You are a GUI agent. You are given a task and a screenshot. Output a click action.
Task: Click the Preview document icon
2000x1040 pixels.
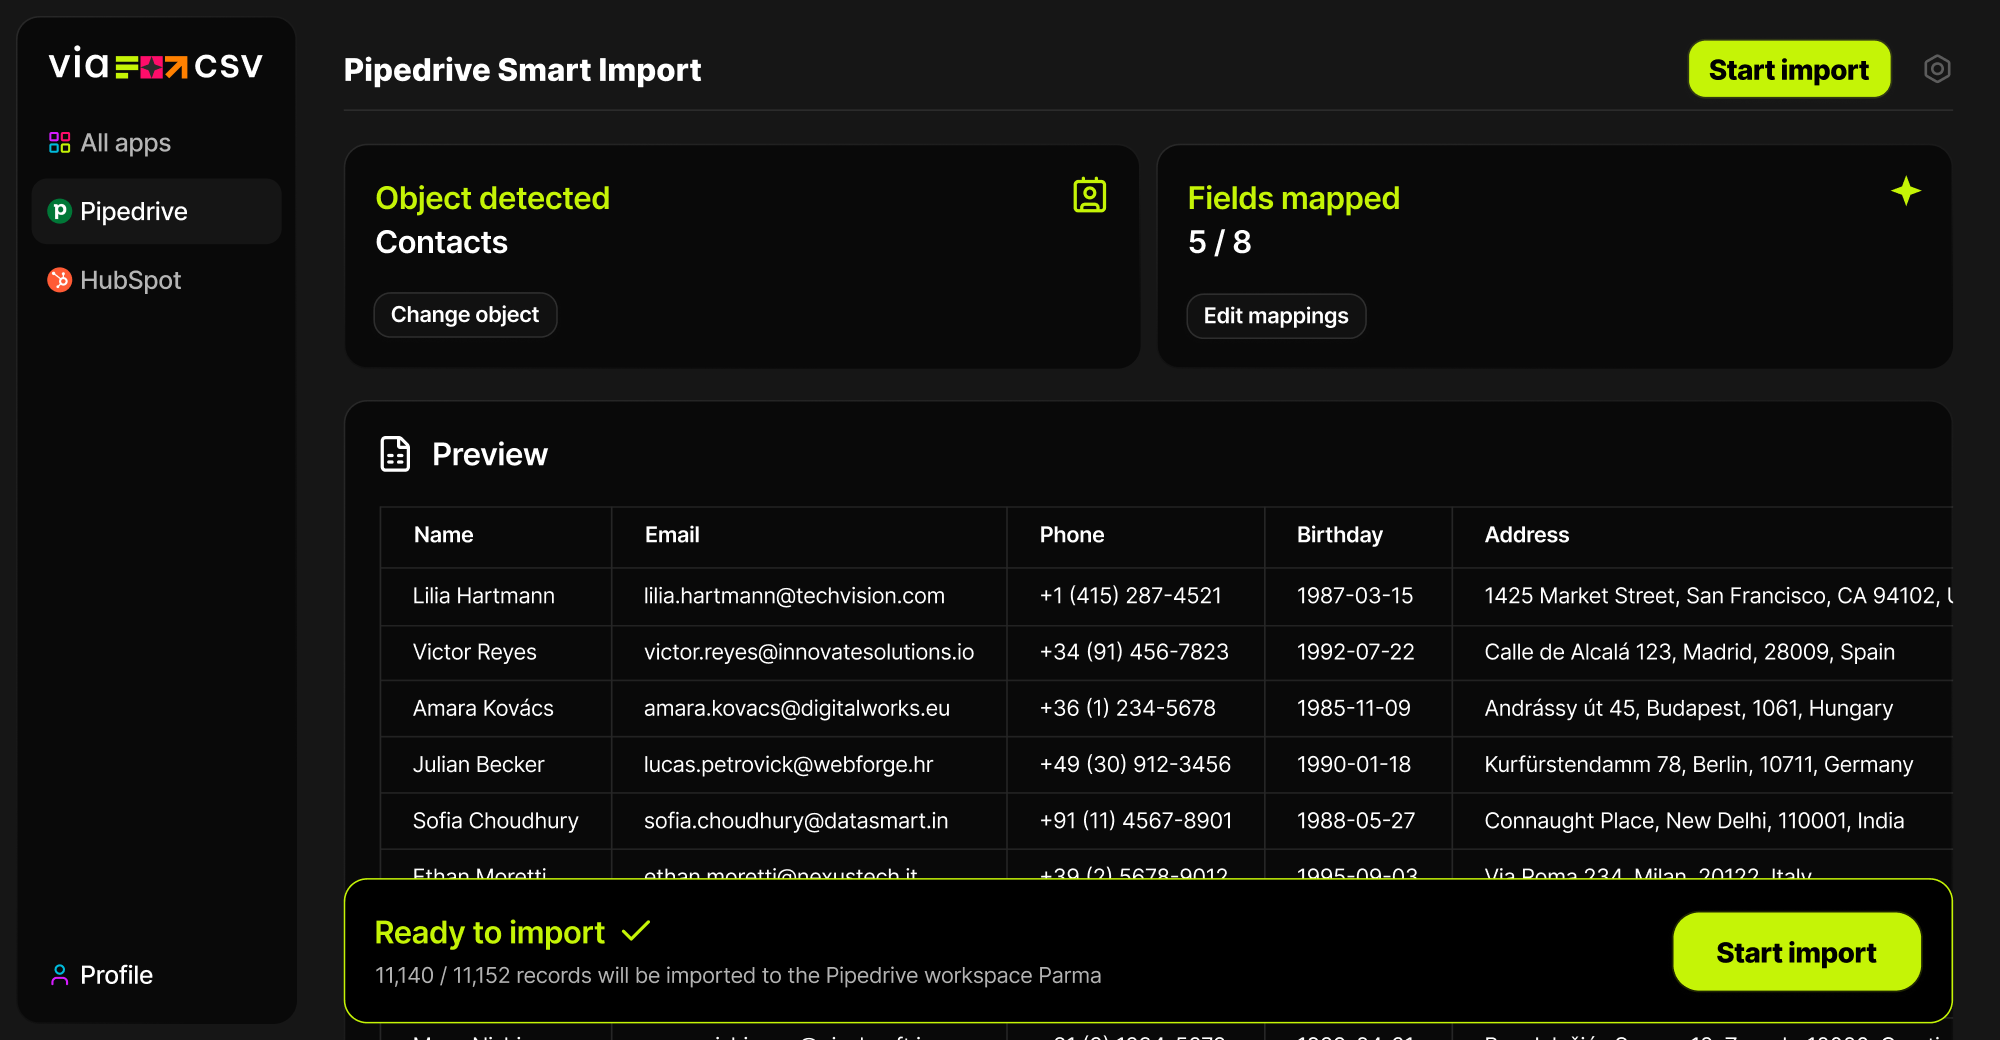395,454
